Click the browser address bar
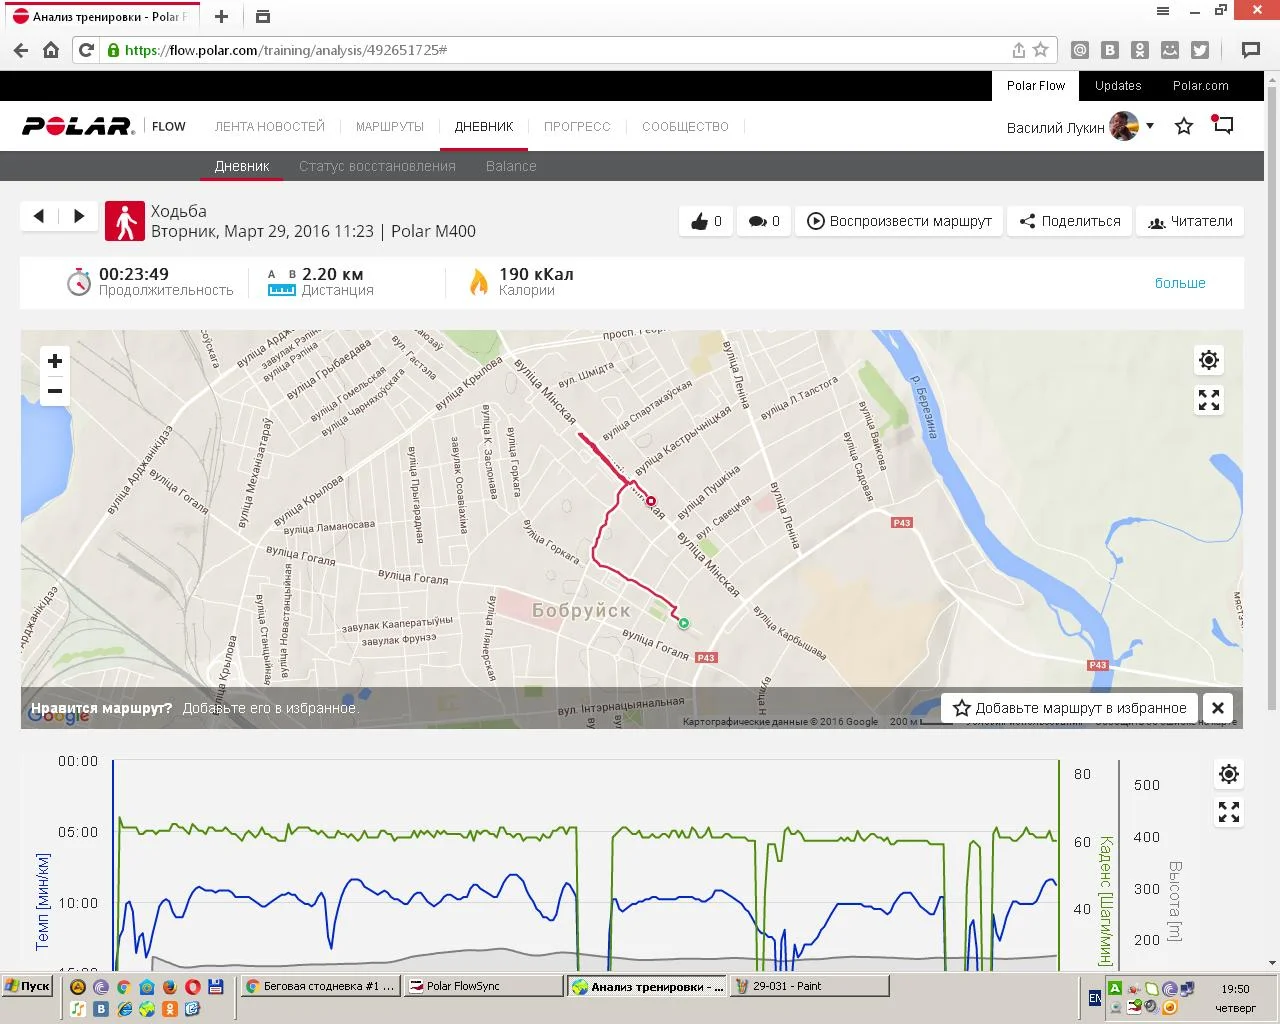Viewport: 1280px width, 1024px height. point(565,50)
